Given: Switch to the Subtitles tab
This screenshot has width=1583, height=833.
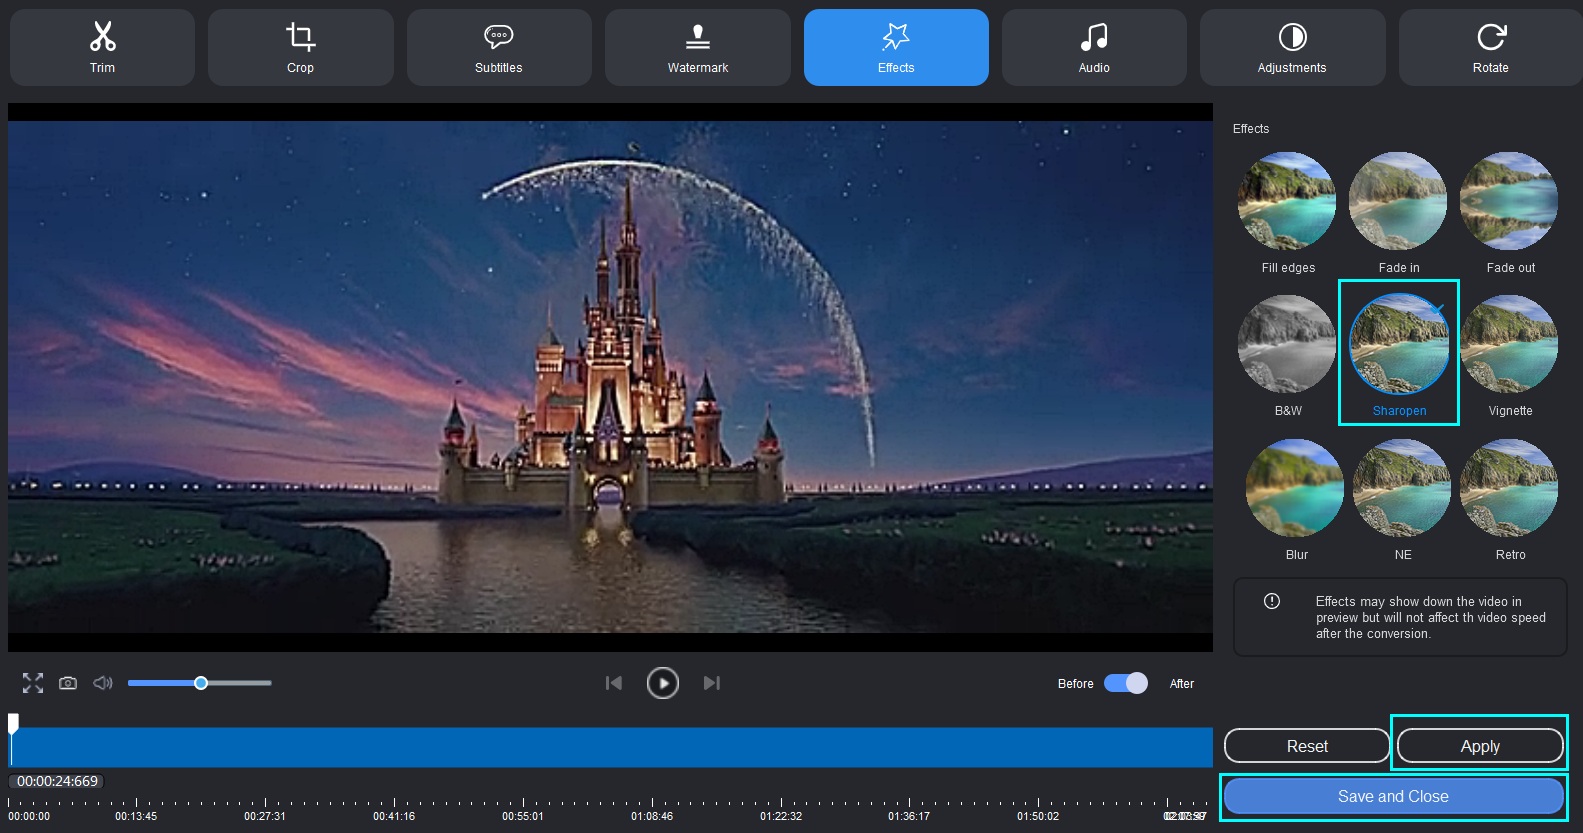Looking at the screenshot, I should click(498, 47).
